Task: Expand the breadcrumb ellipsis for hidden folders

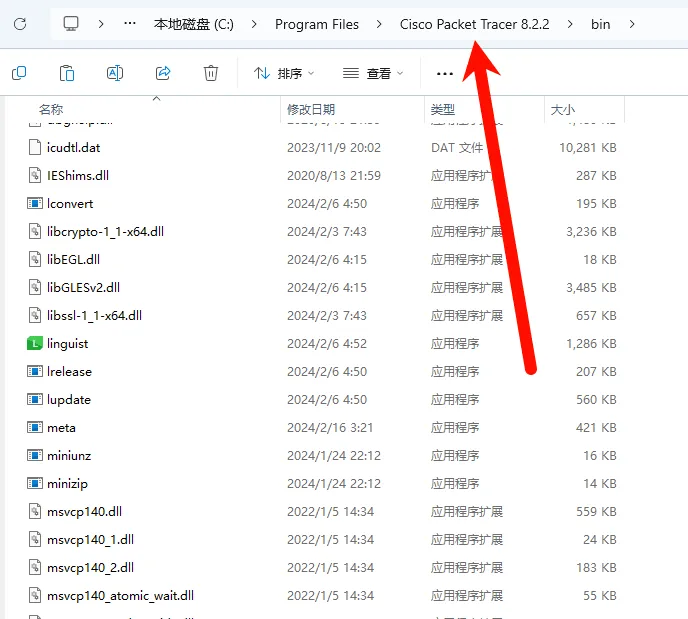Action: (x=130, y=24)
